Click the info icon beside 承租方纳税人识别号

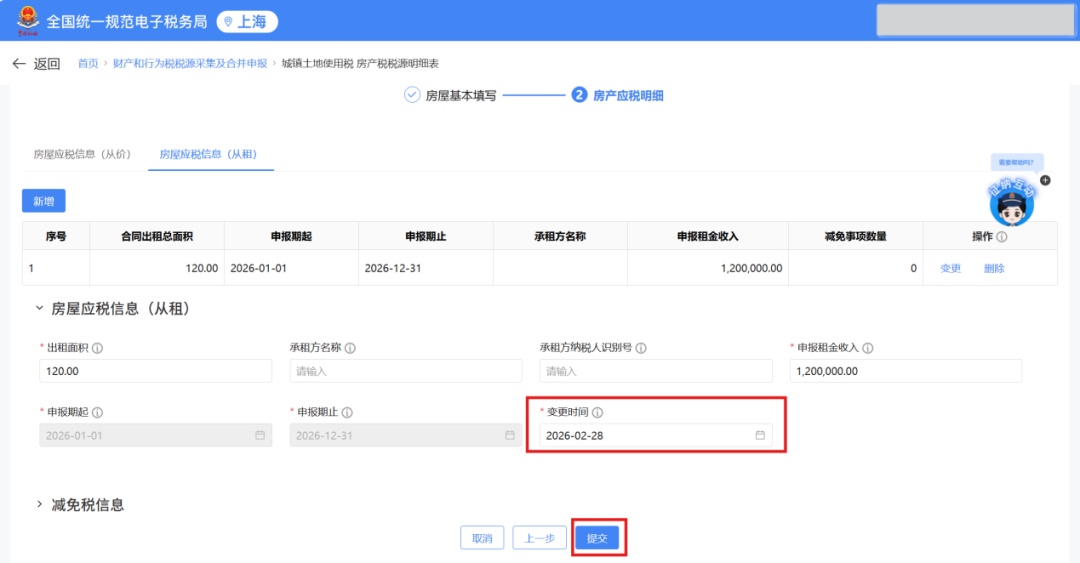641,349
